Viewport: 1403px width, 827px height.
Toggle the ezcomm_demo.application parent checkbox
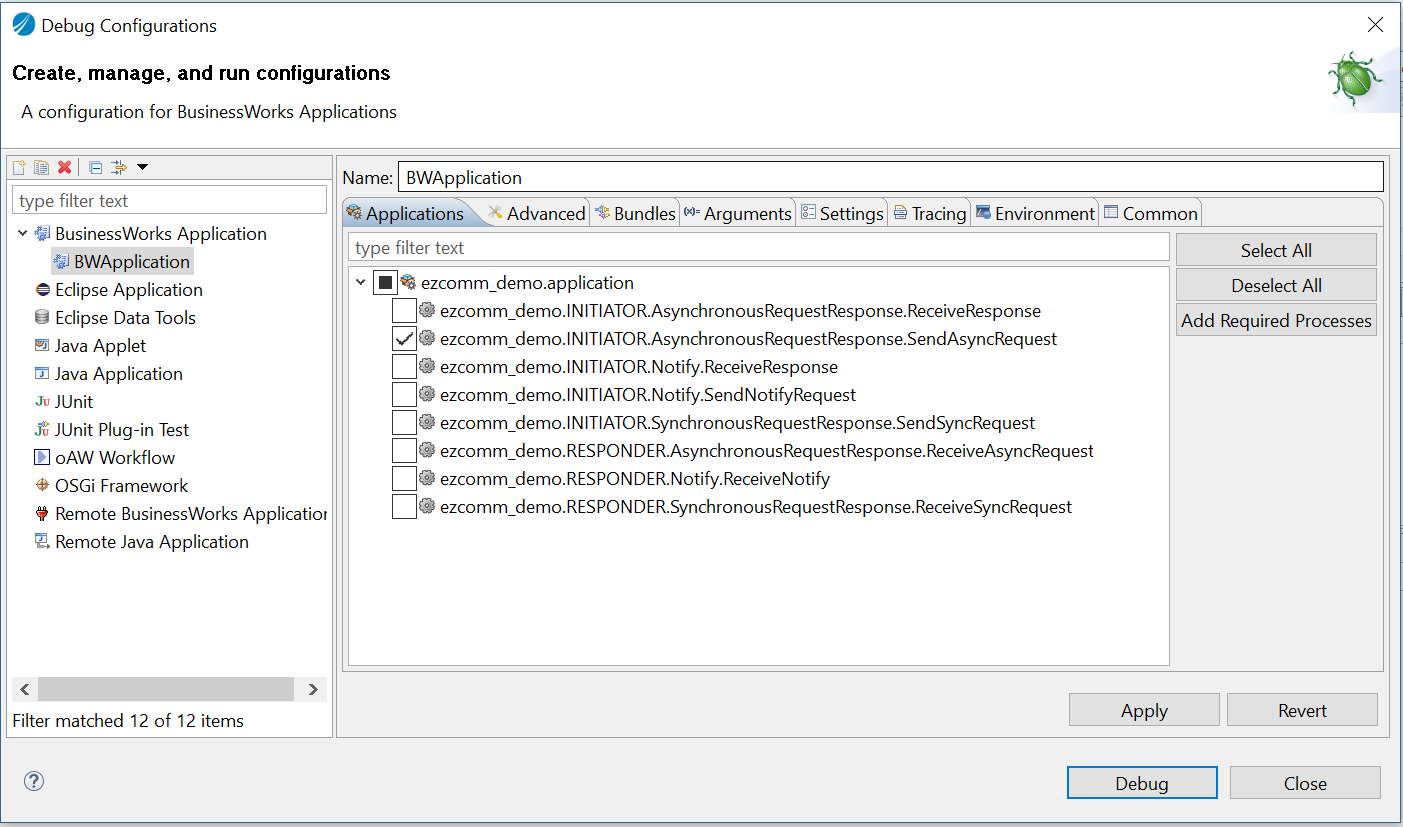click(x=385, y=283)
